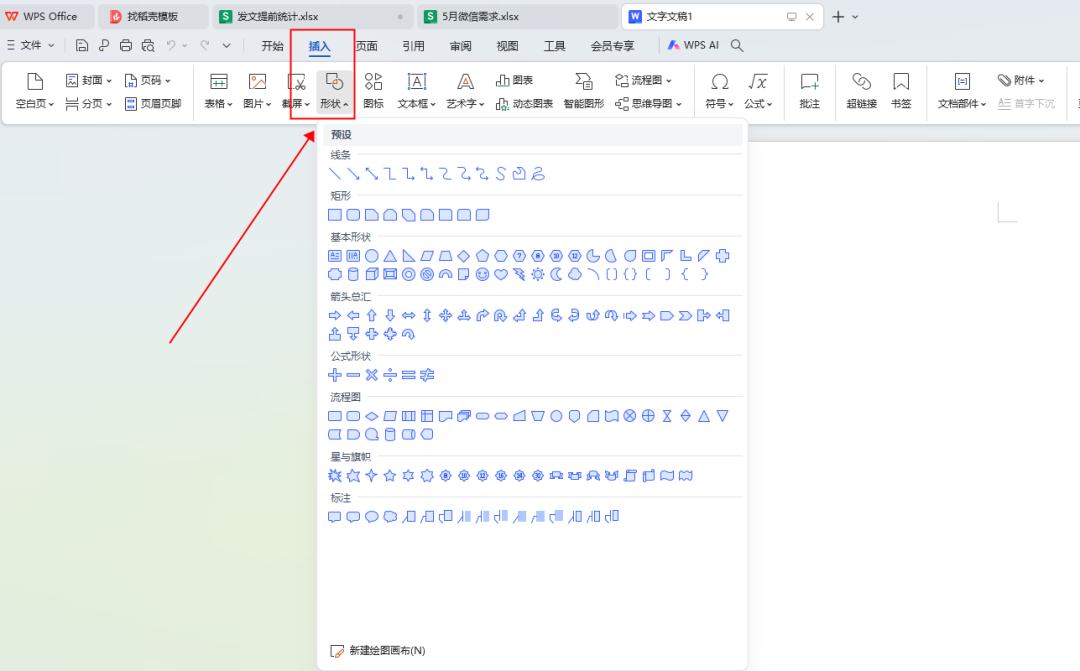Insert the flowchart summing junction shape
The height and width of the screenshot is (671, 1080).
pos(630,416)
